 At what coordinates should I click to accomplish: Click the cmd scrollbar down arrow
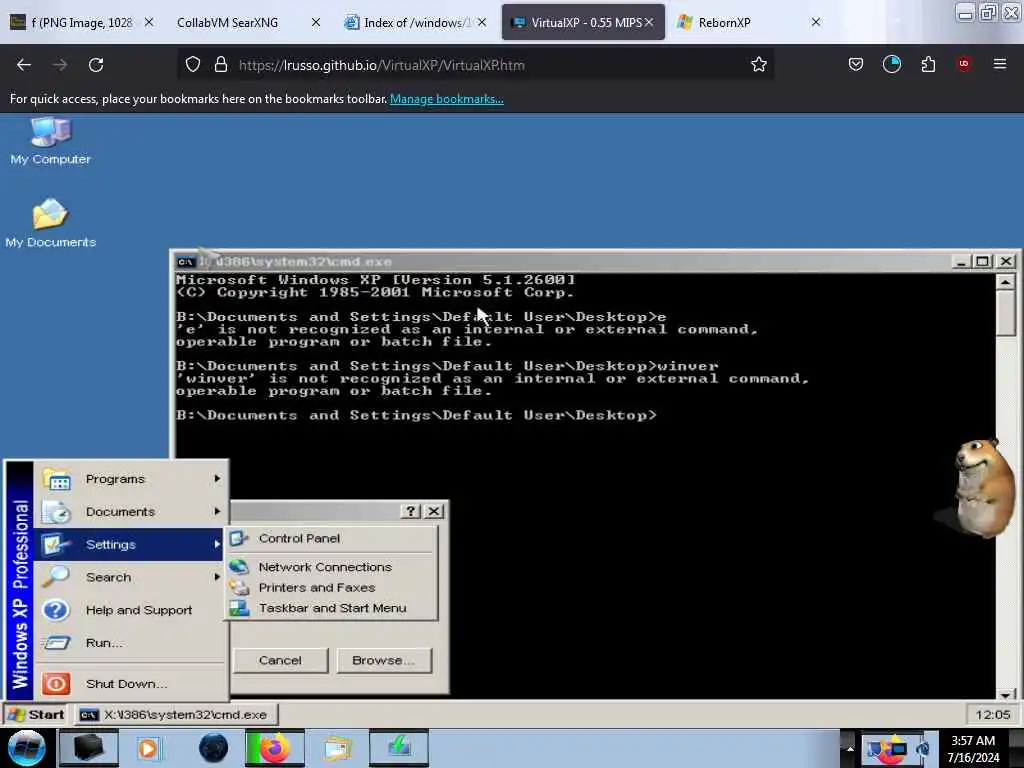1005,694
